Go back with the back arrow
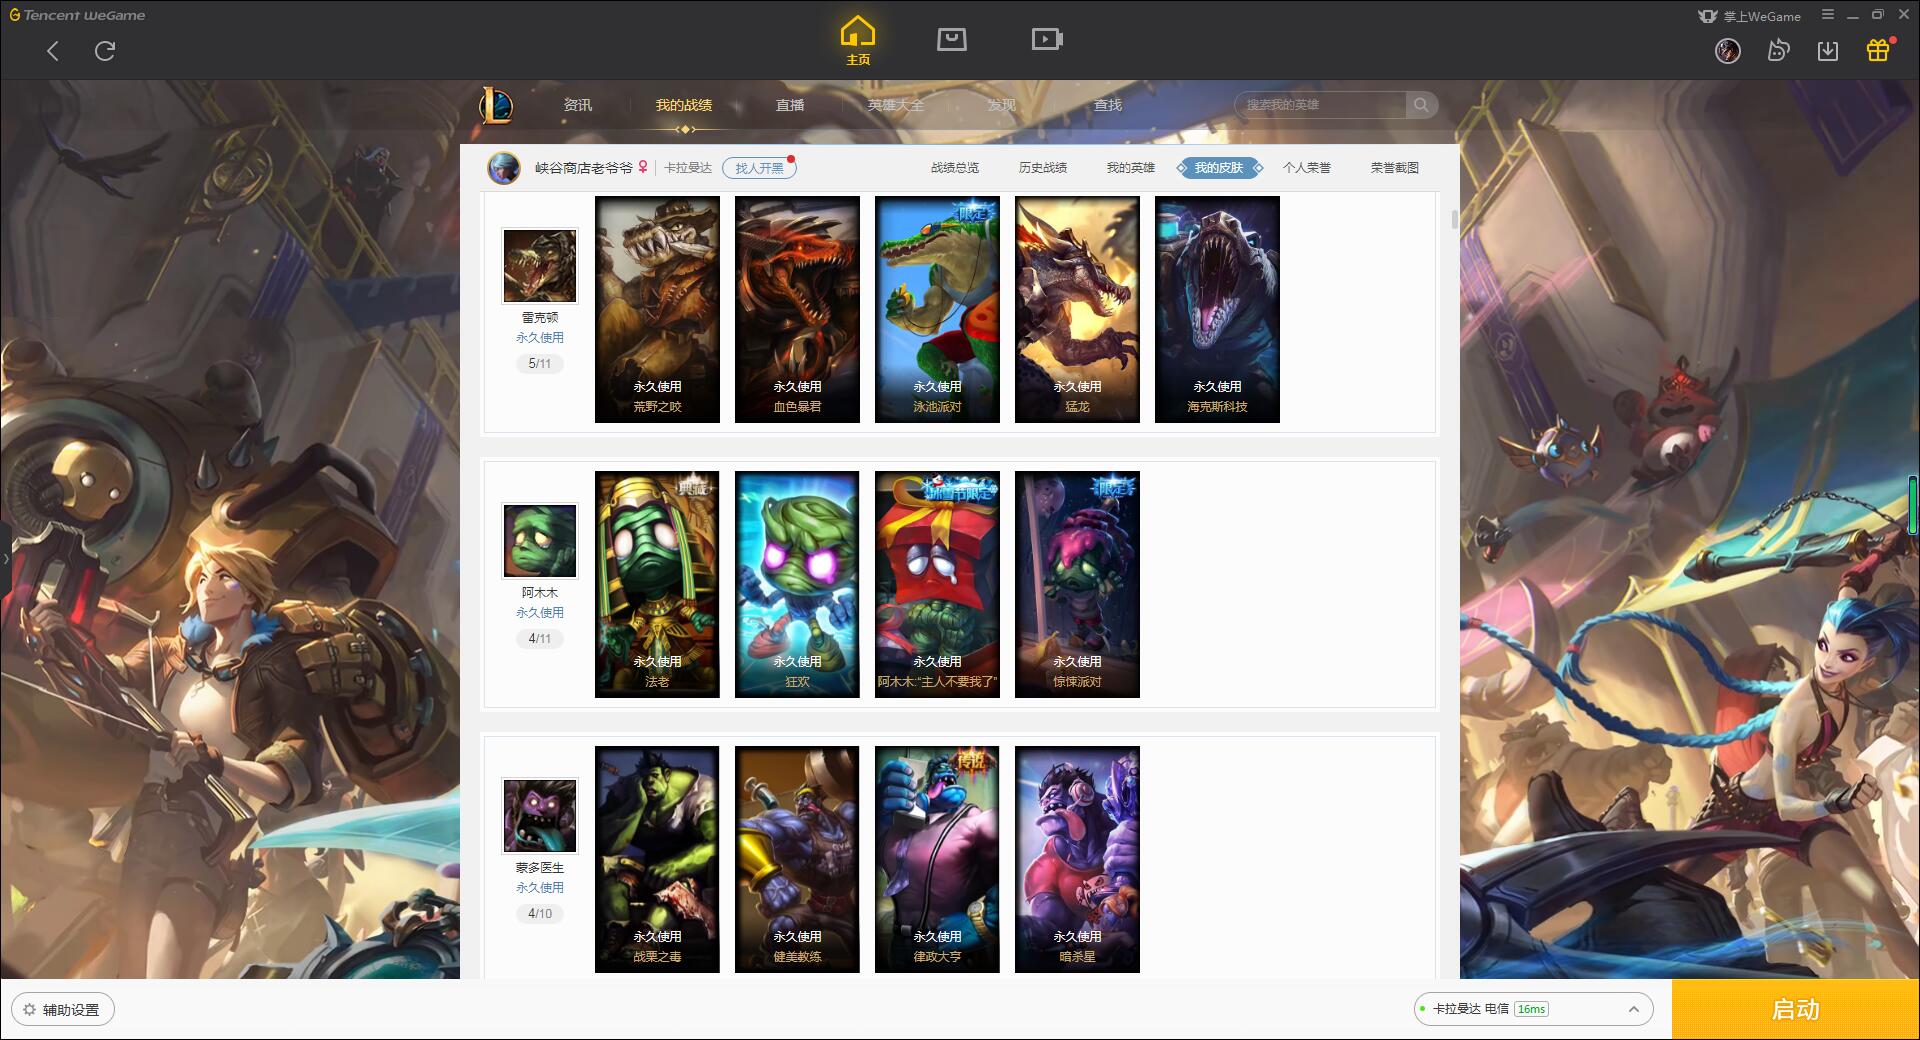 tap(53, 51)
